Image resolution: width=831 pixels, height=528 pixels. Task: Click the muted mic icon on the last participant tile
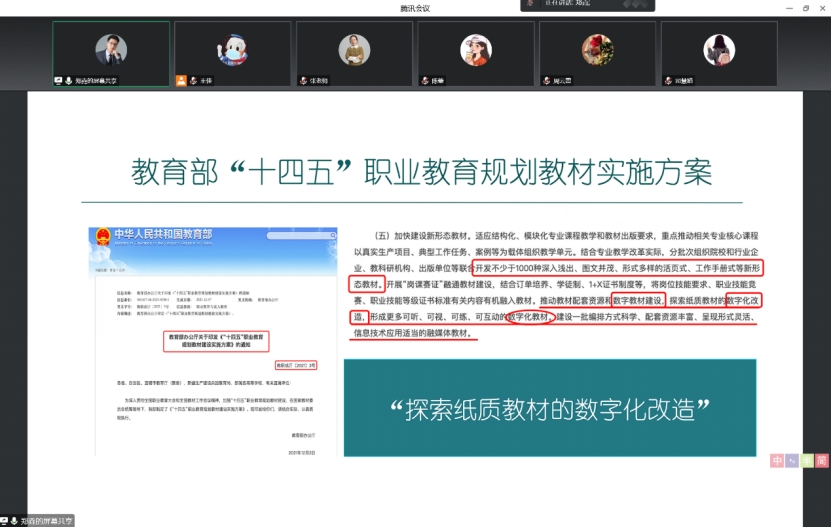tap(668, 81)
